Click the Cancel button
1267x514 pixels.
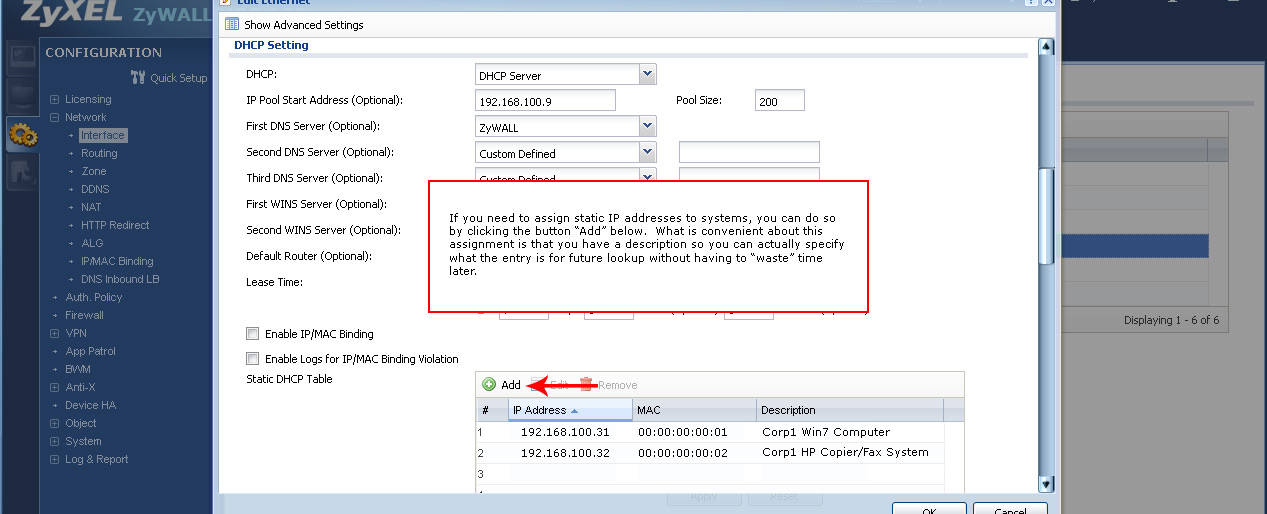[1010, 508]
